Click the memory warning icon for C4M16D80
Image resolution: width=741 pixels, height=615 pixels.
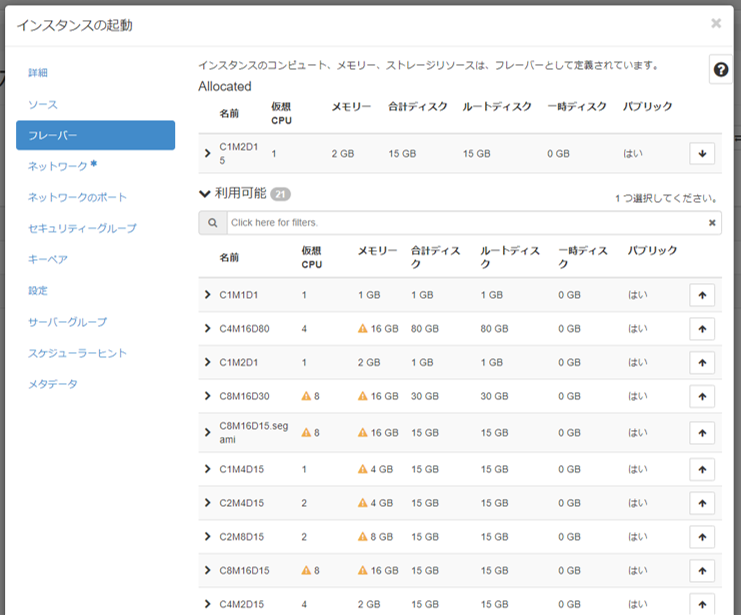[x=362, y=329]
